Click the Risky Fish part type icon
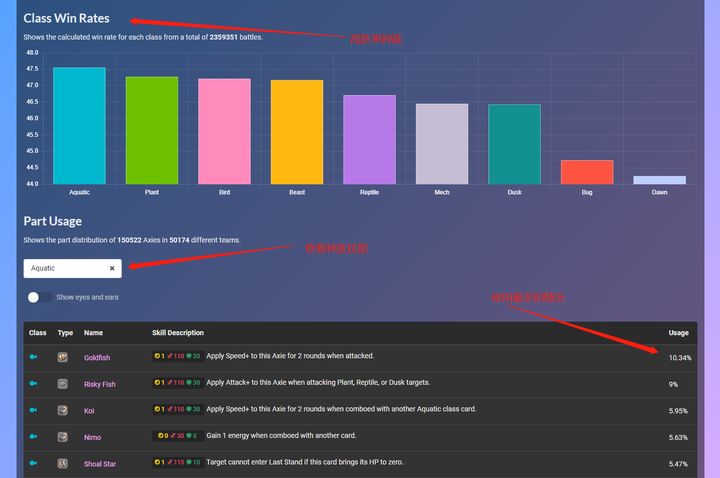The height and width of the screenshot is (478, 720). (63, 384)
